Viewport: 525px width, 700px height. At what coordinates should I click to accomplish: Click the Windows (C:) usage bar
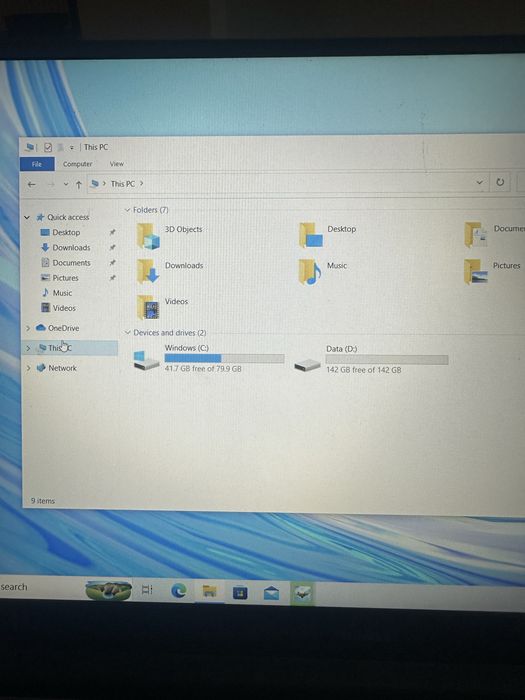coord(225,358)
